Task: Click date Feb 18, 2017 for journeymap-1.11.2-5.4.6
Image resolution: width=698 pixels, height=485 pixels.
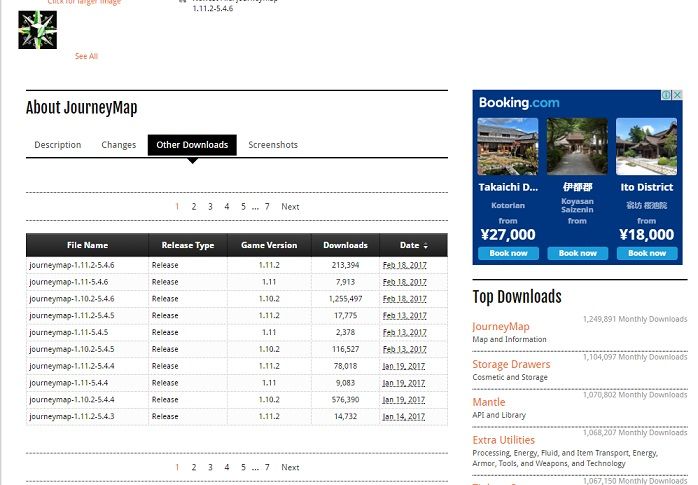Action: [405, 265]
